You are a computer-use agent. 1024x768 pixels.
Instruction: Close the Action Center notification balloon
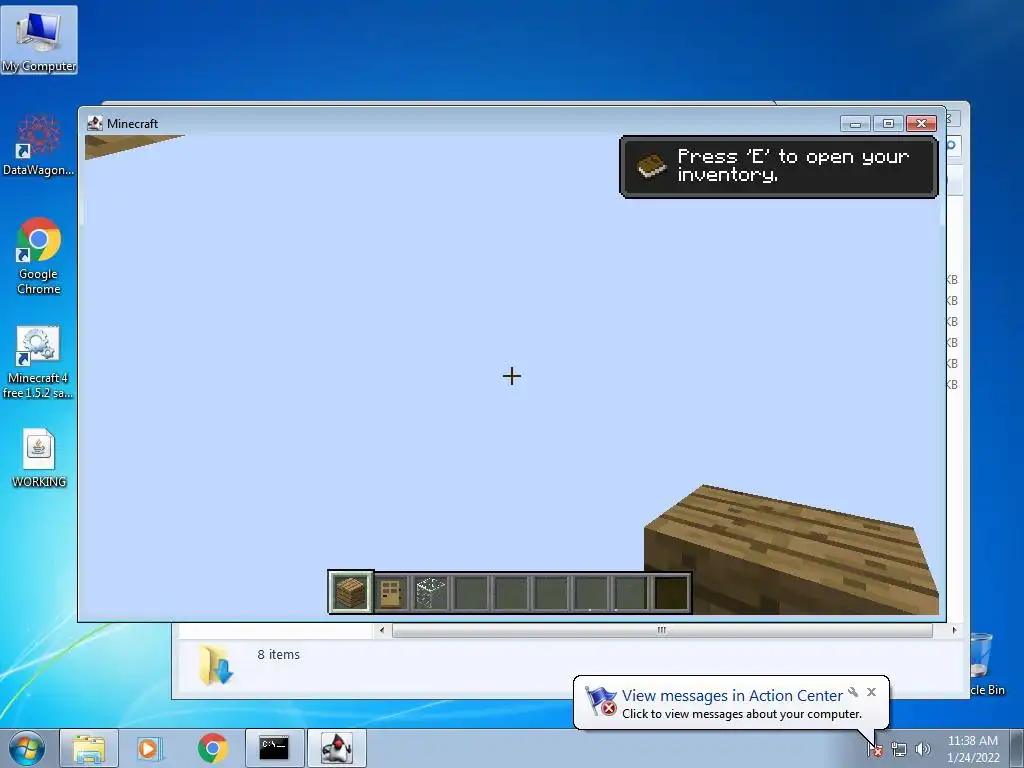tap(871, 692)
